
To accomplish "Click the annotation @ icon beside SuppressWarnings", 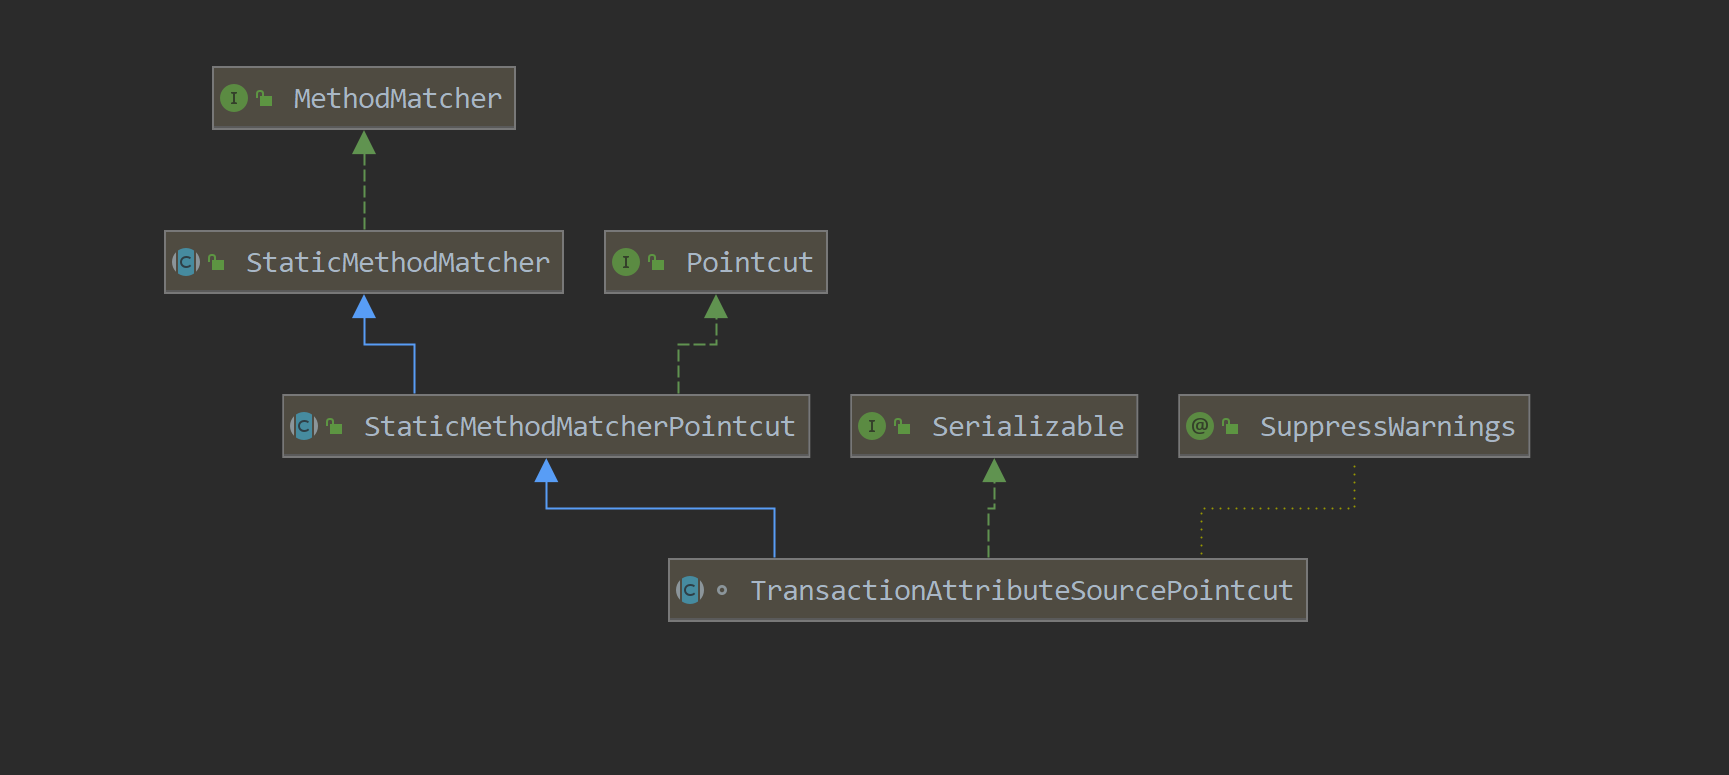I will pyautogui.click(x=1199, y=426).
